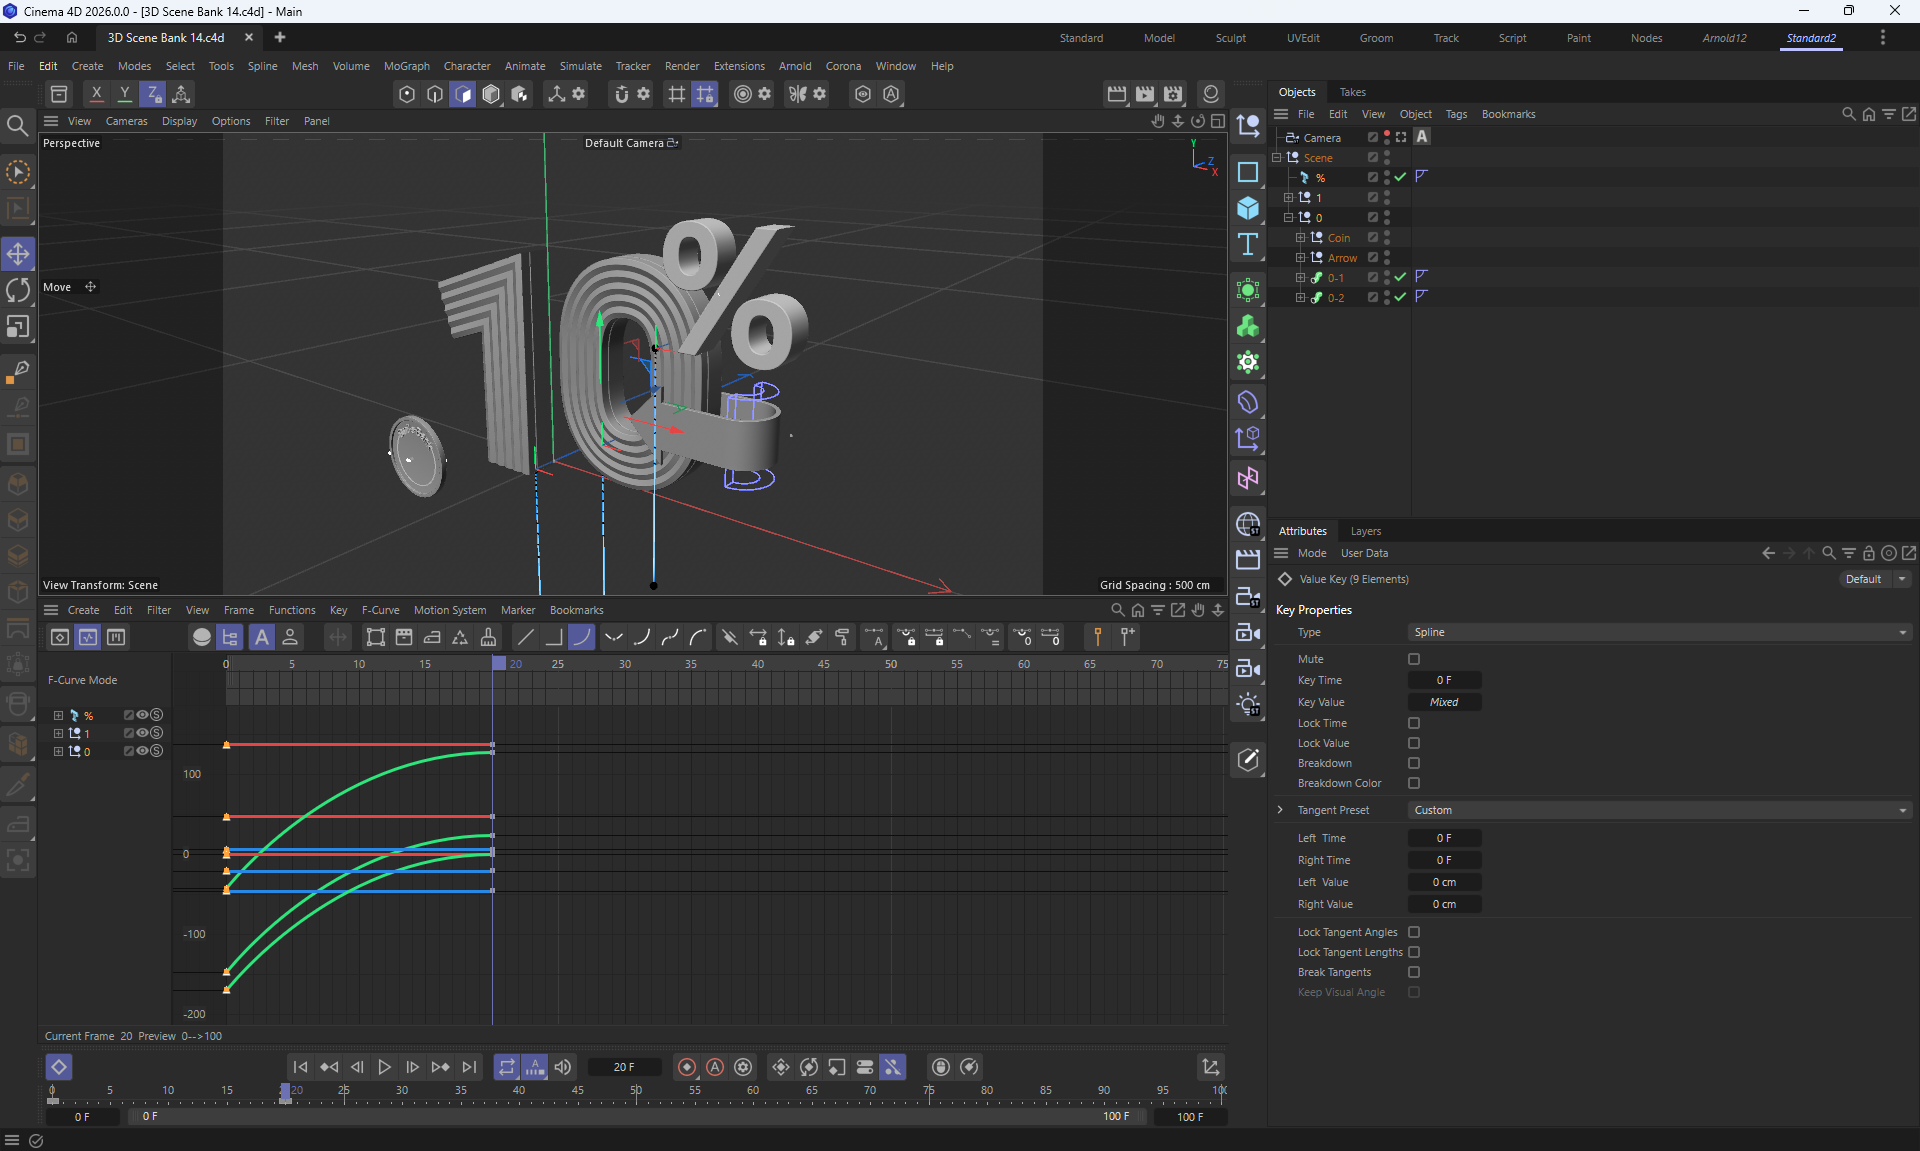
Task: Open the F-Curve menu in timeline
Action: [380, 610]
